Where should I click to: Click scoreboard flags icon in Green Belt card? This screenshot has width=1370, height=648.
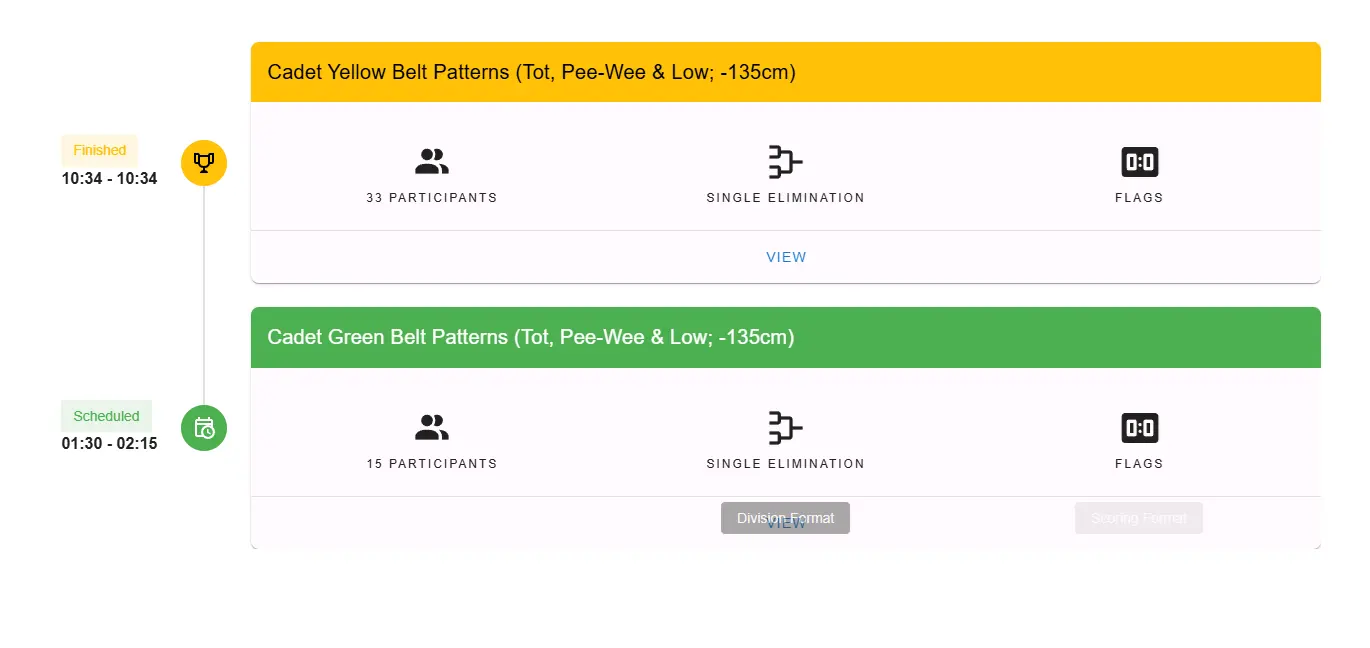click(1139, 428)
